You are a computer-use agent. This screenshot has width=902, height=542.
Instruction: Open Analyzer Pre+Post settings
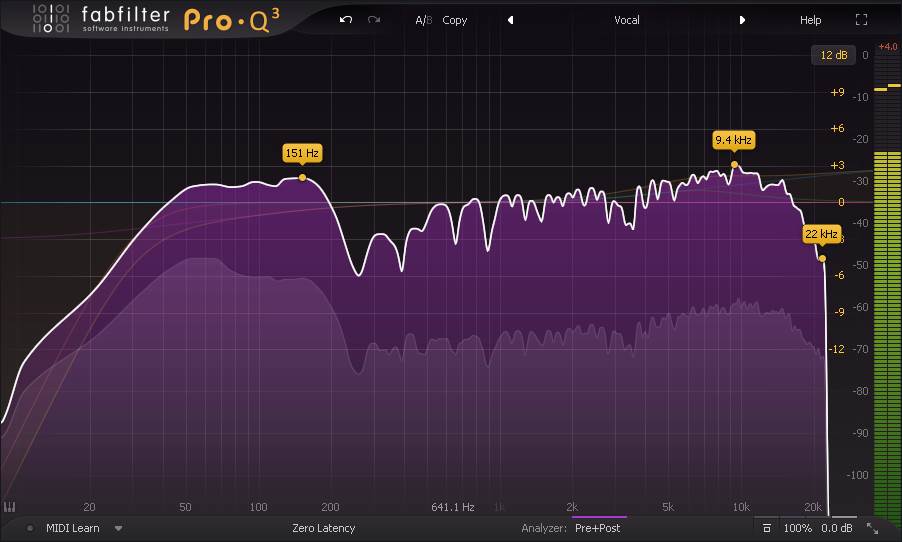[597, 528]
